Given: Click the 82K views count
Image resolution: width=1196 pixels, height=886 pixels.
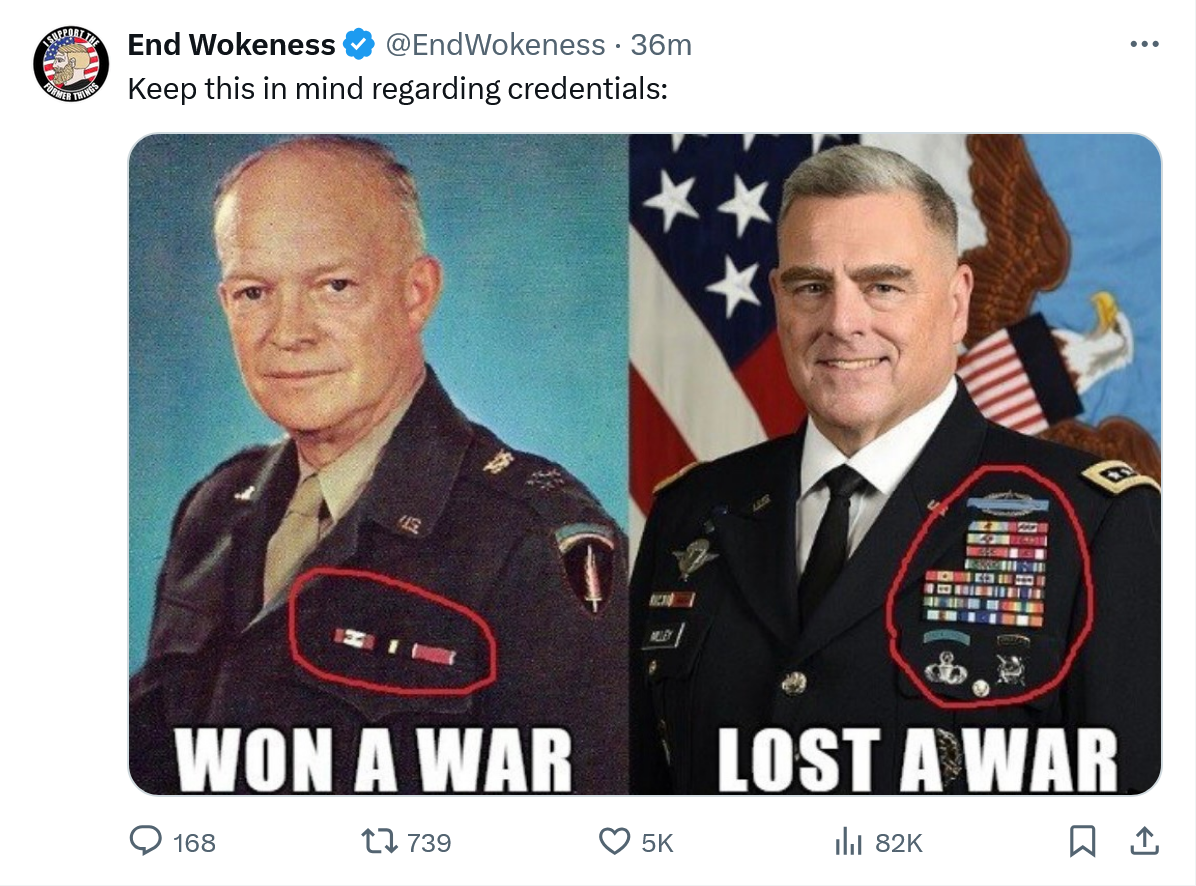Looking at the screenshot, I should point(899,843).
